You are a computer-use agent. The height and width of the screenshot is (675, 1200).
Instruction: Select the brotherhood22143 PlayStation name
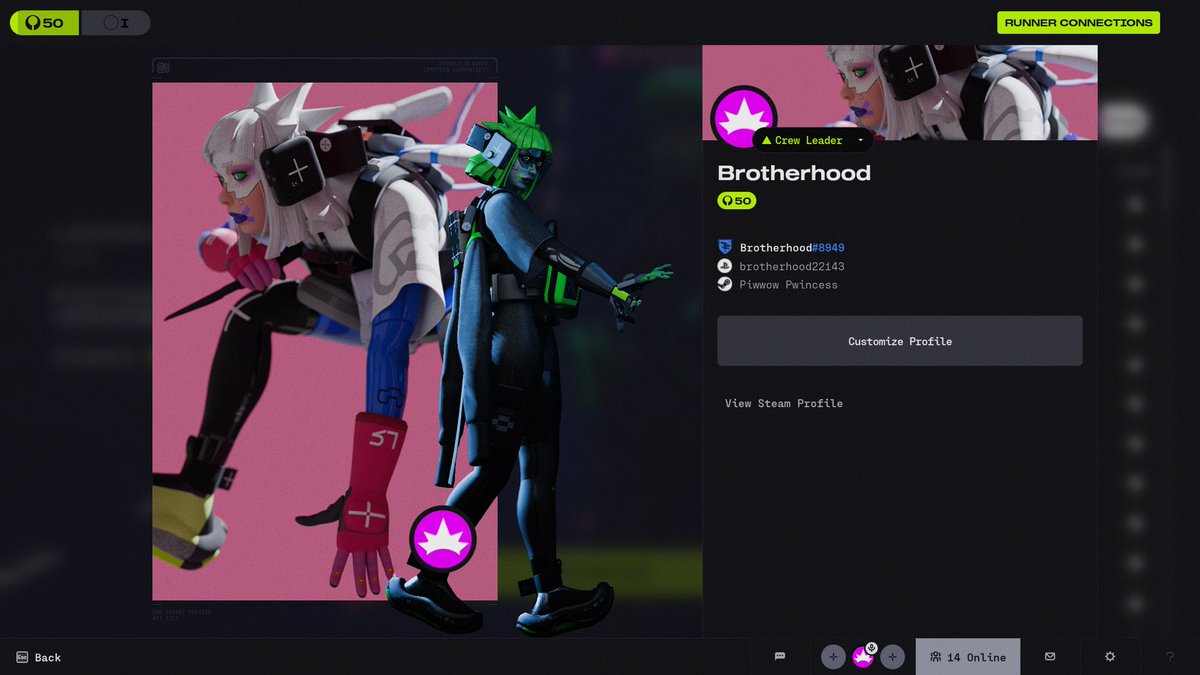tap(792, 266)
